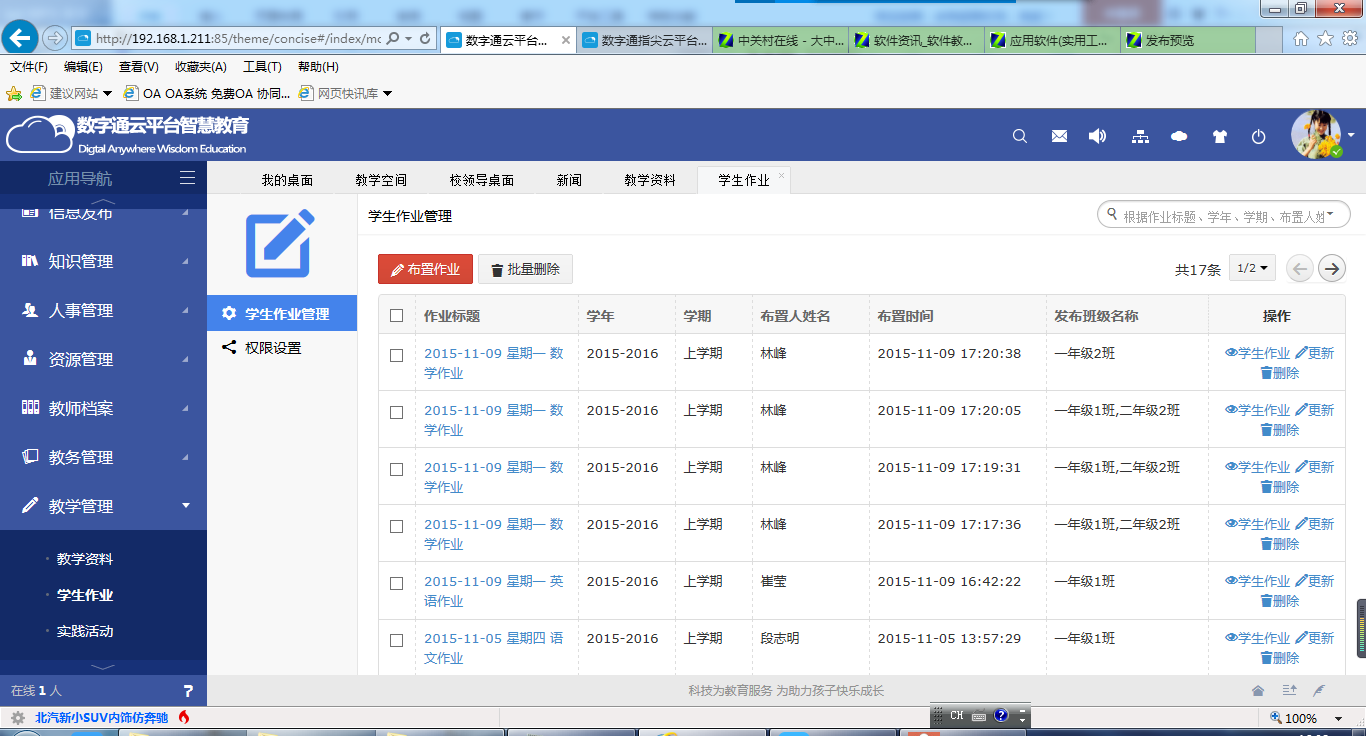1366x736 pixels.
Task: Click the speaker announcement icon
Action: (1098, 136)
